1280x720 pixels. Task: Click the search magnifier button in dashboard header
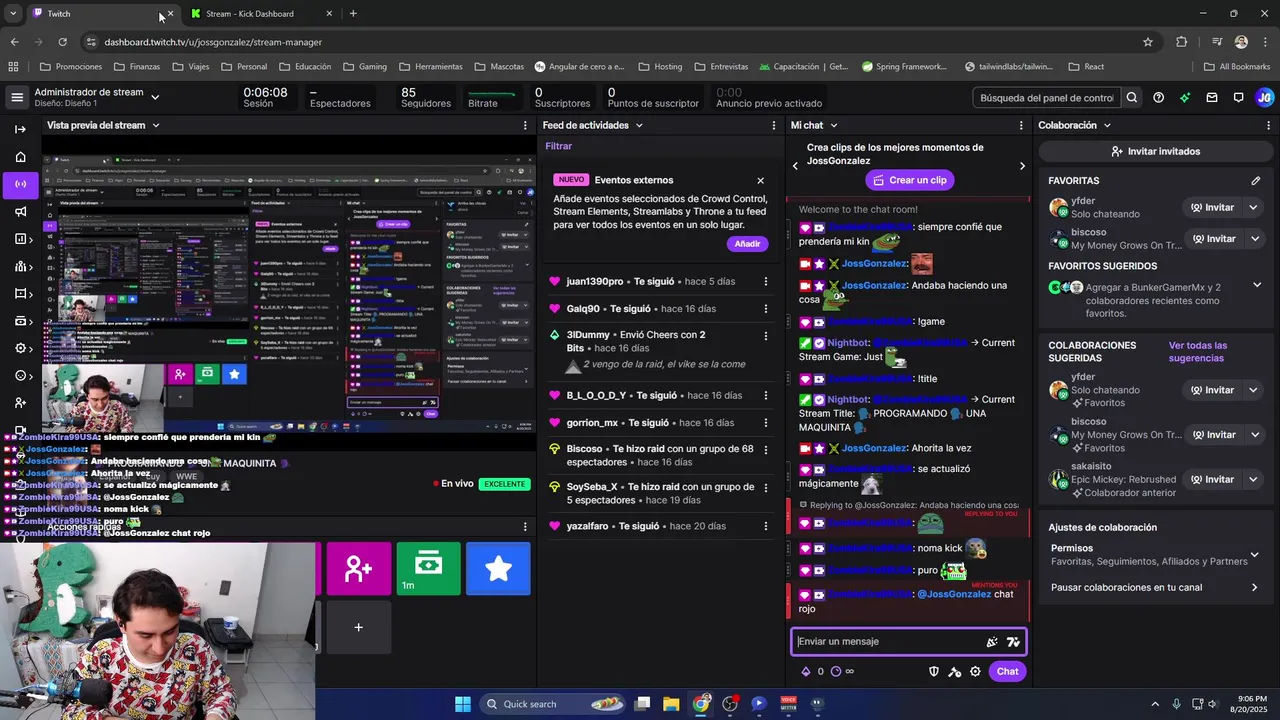(1131, 98)
